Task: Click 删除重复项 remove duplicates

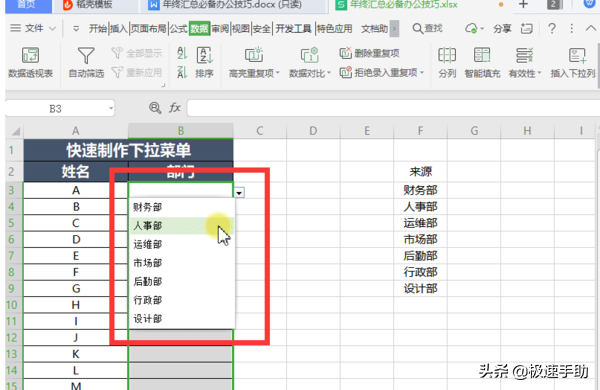Action: pyautogui.click(x=370, y=53)
